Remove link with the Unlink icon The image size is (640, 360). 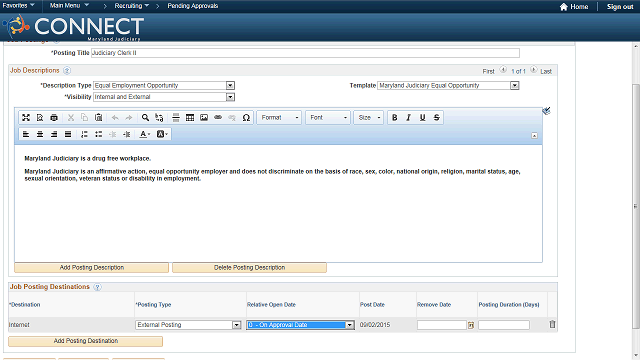pos(232,118)
